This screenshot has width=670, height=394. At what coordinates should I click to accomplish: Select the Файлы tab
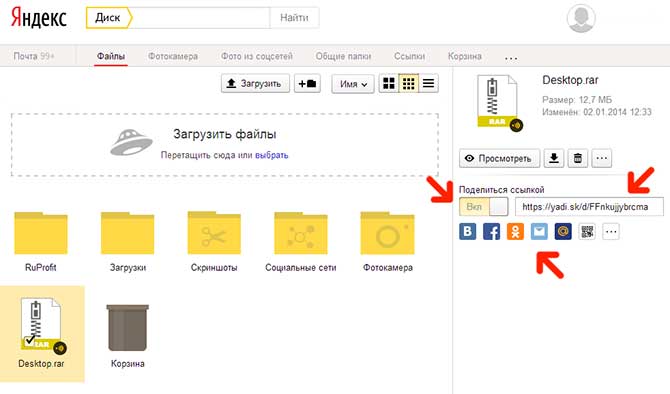point(111,56)
